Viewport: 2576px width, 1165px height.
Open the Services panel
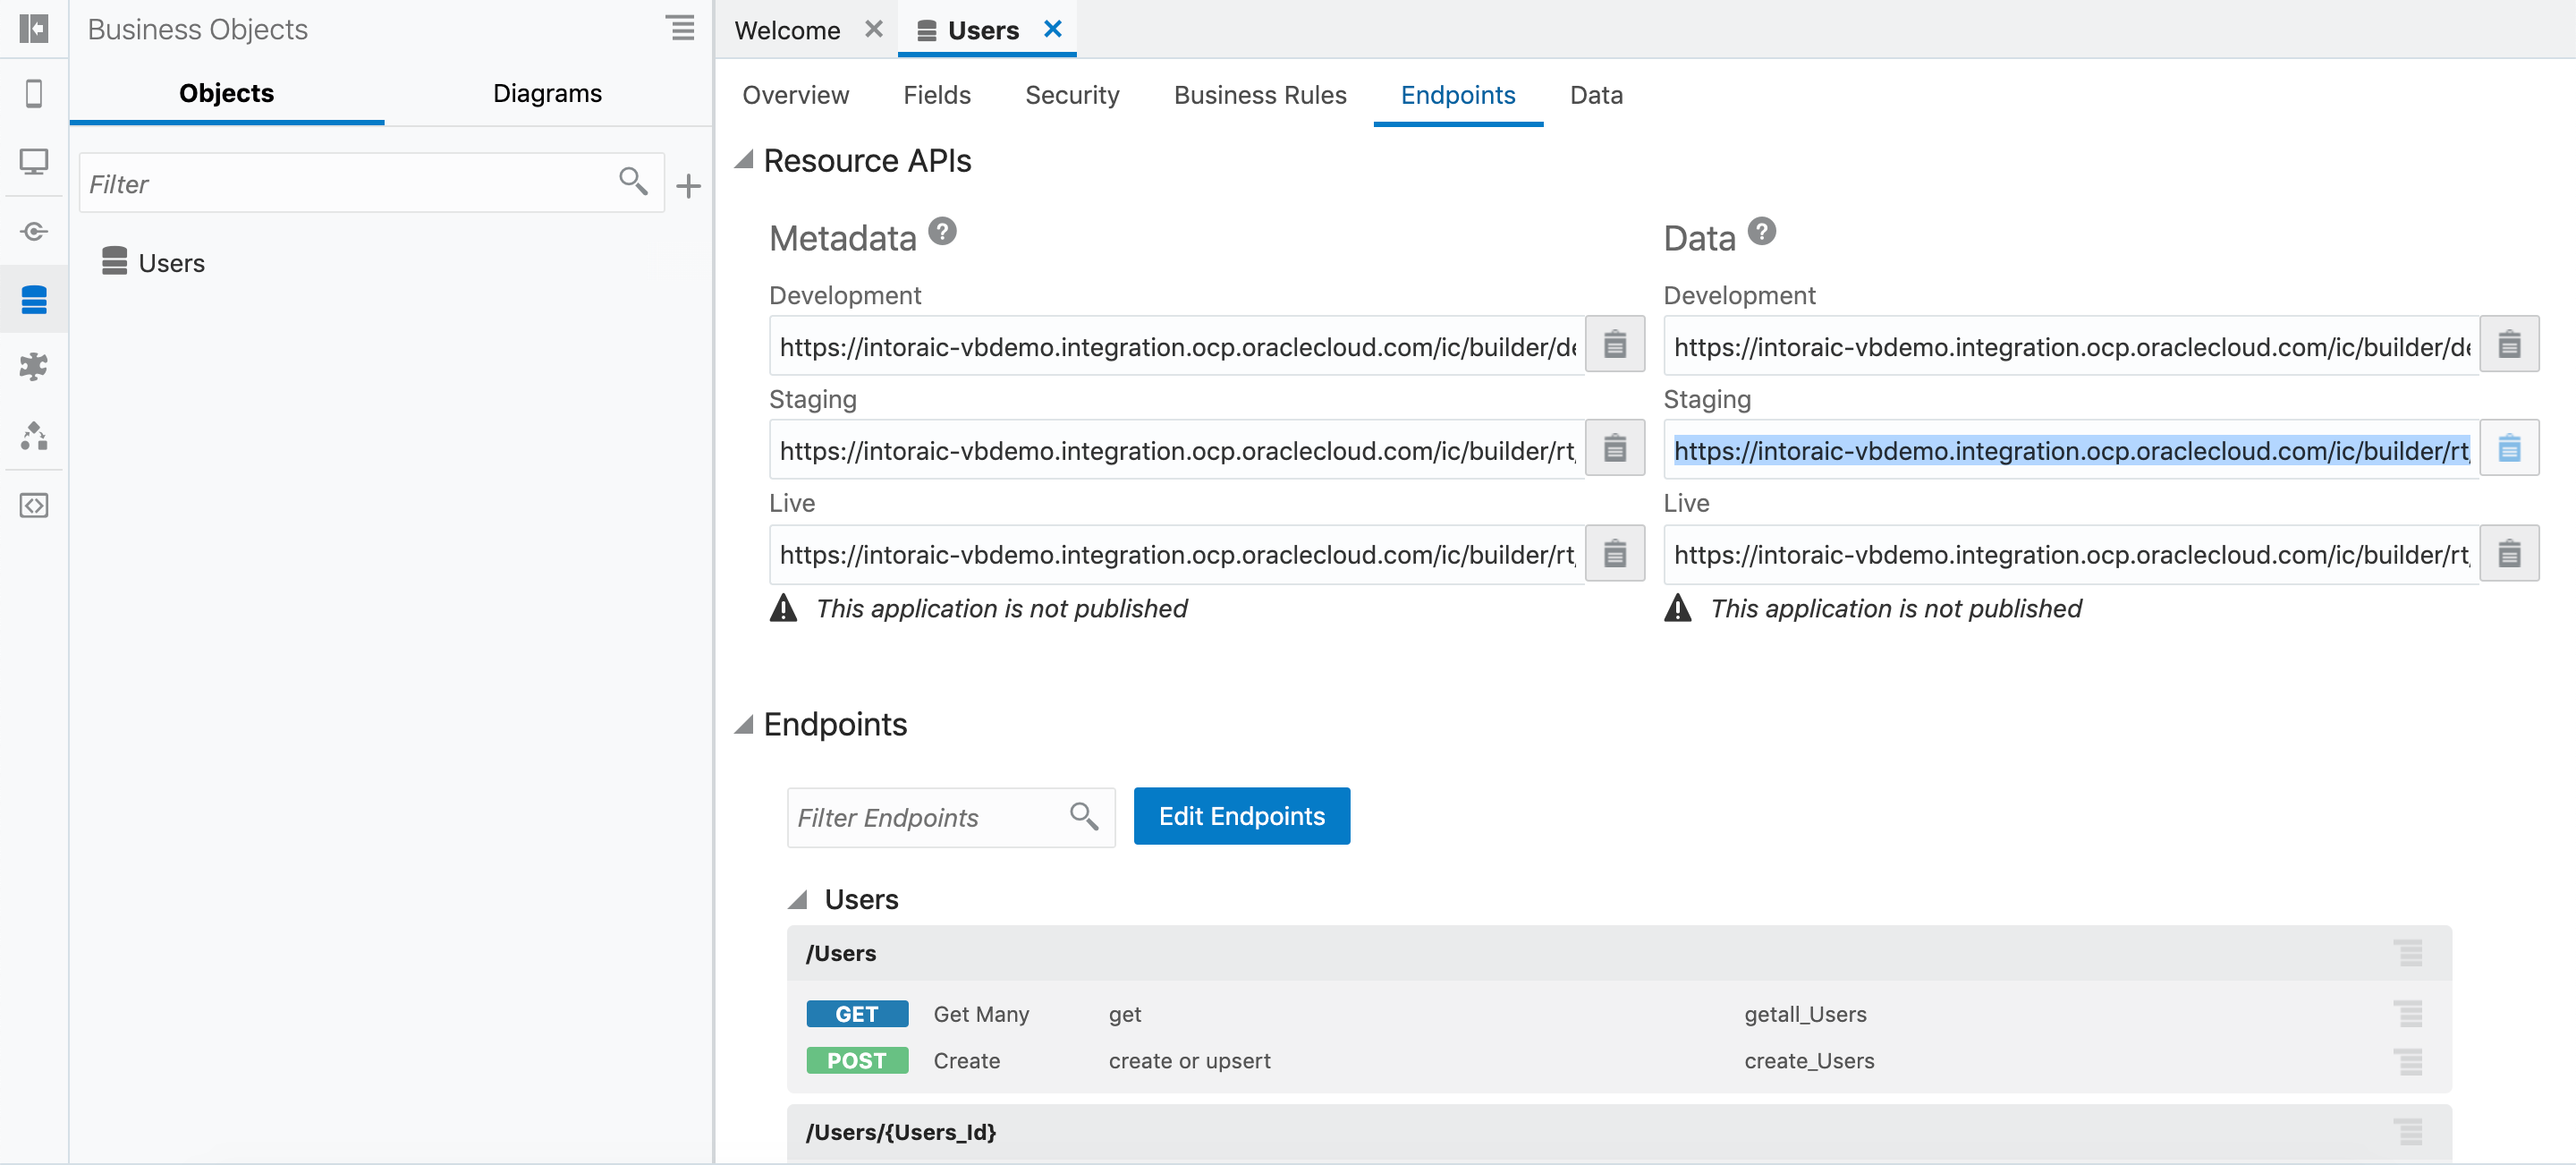pyautogui.click(x=34, y=230)
